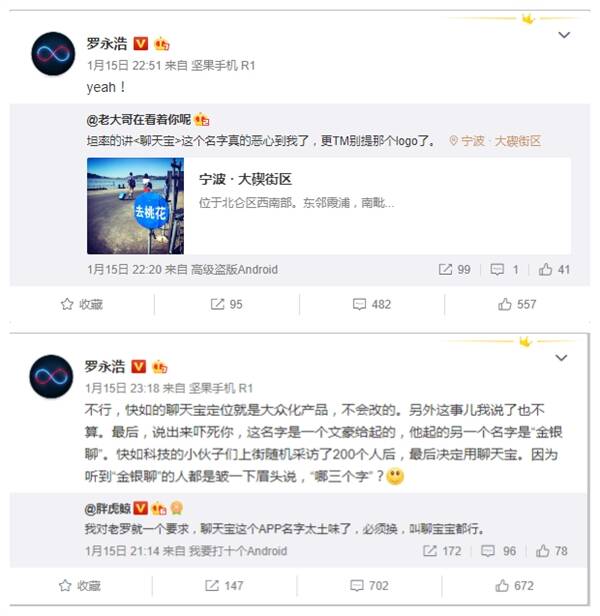Viewport: 600px width, 616px height.
Task: Repost the second post showing 147 shares
Action: (224, 586)
